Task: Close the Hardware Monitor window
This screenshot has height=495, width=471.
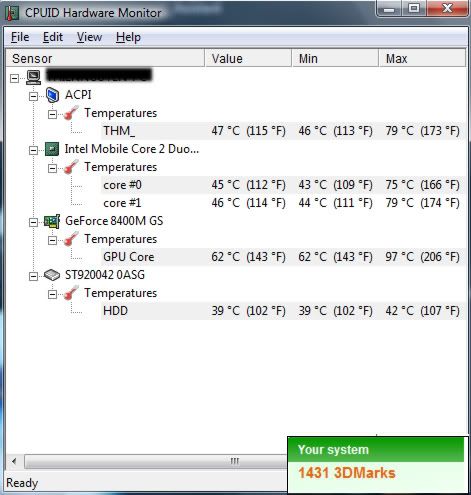Action: click(x=447, y=8)
